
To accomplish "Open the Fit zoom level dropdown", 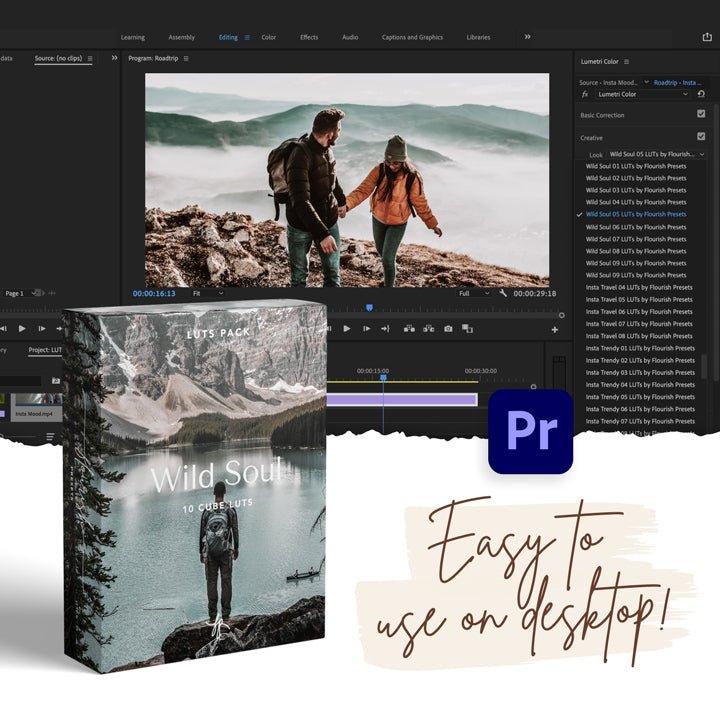I will tap(207, 294).
